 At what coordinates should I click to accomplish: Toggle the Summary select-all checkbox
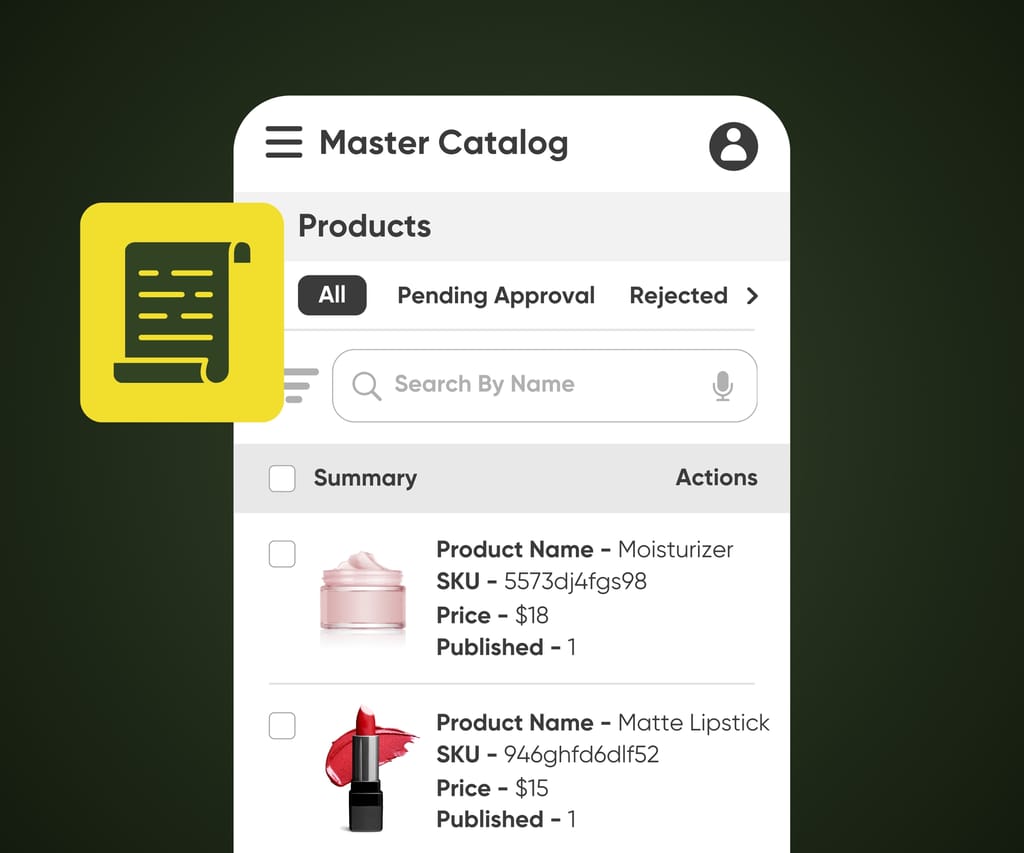281,478
